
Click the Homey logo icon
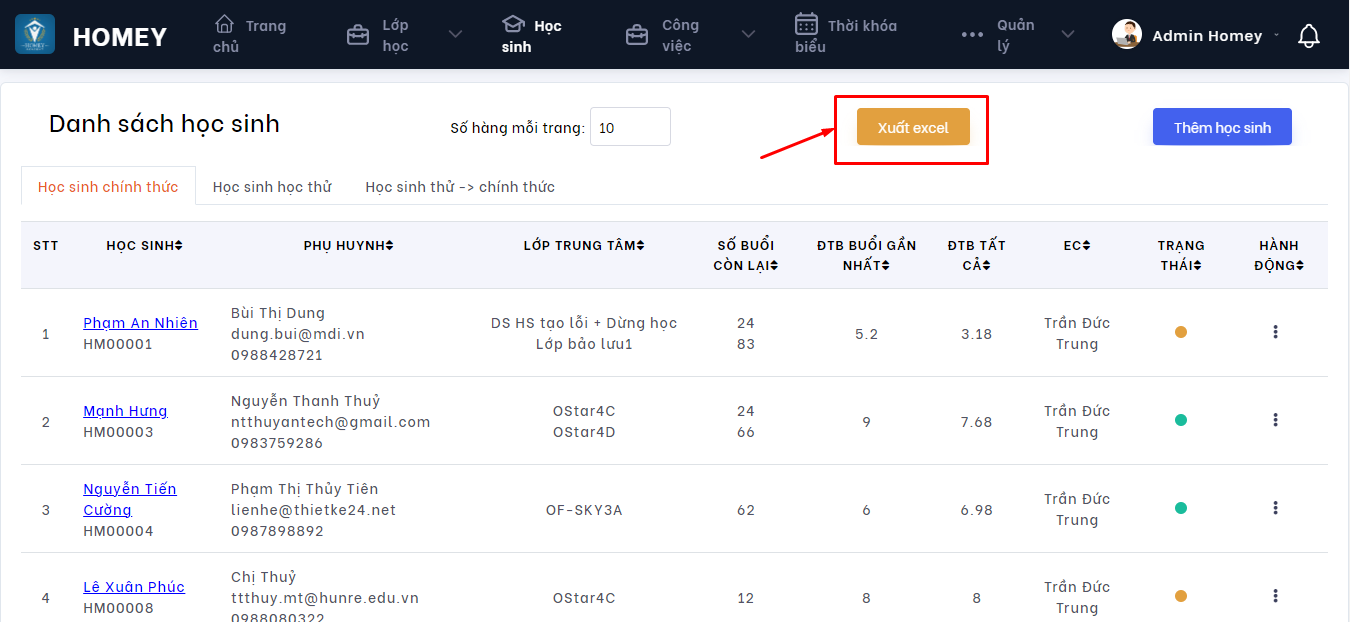35,35
